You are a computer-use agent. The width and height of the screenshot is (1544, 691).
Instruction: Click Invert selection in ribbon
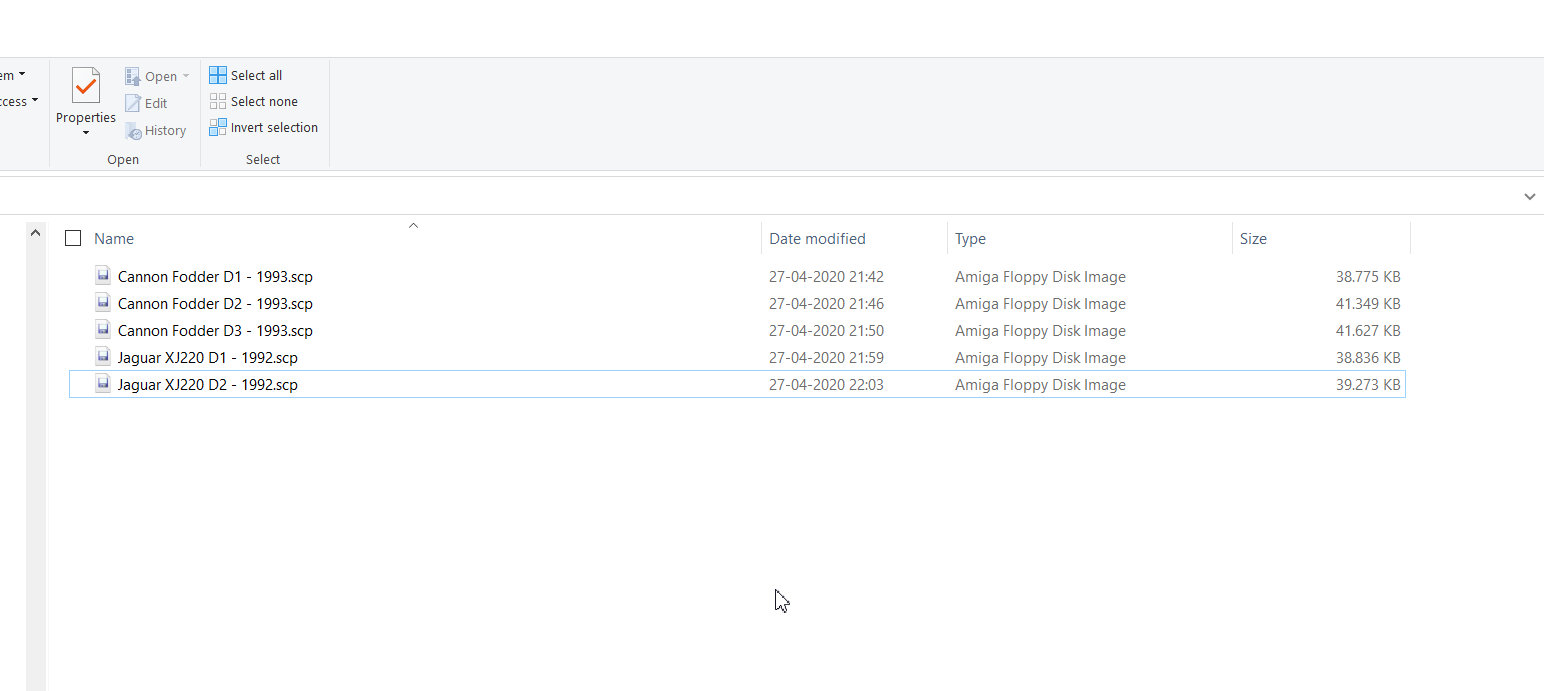pos(264,127)
